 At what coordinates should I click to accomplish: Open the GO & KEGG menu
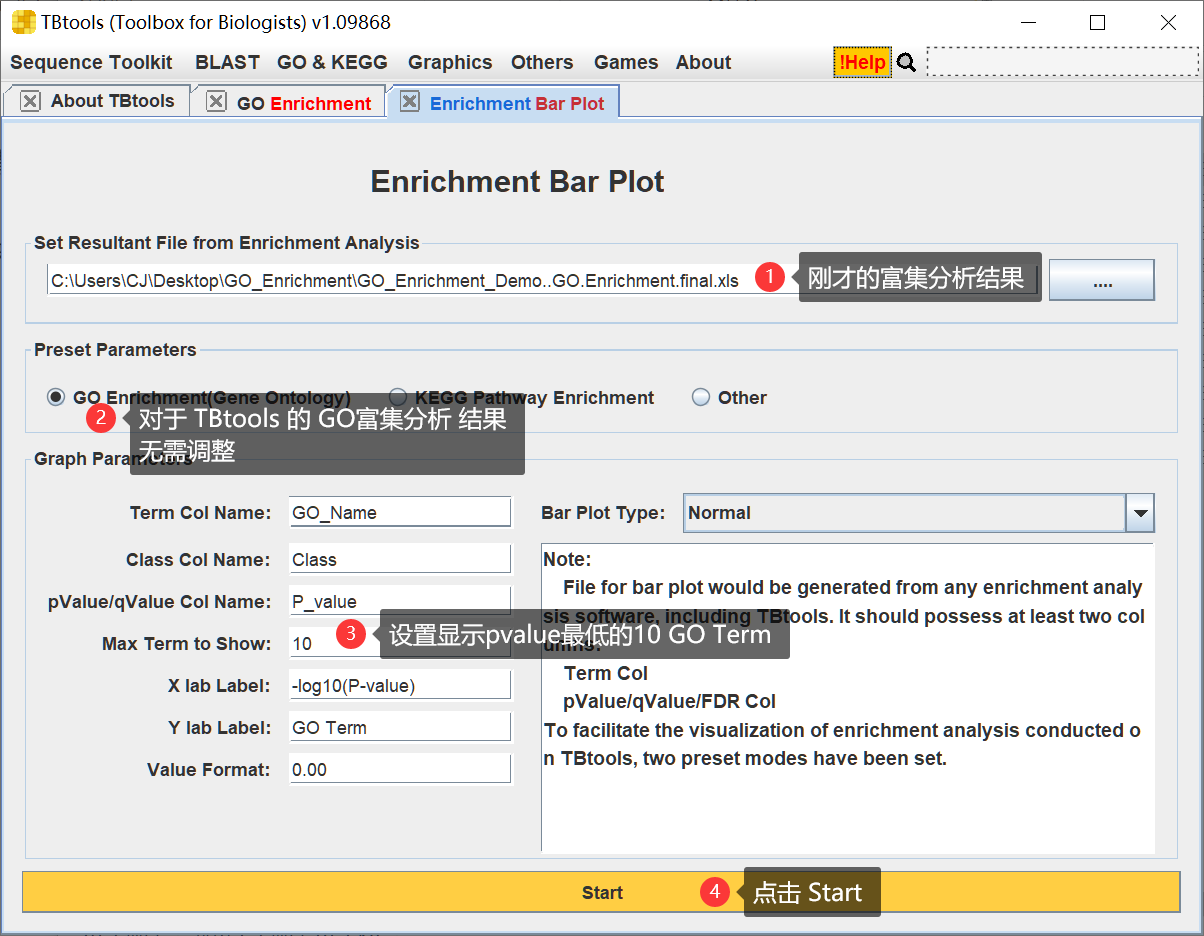(x=332, y=62)
